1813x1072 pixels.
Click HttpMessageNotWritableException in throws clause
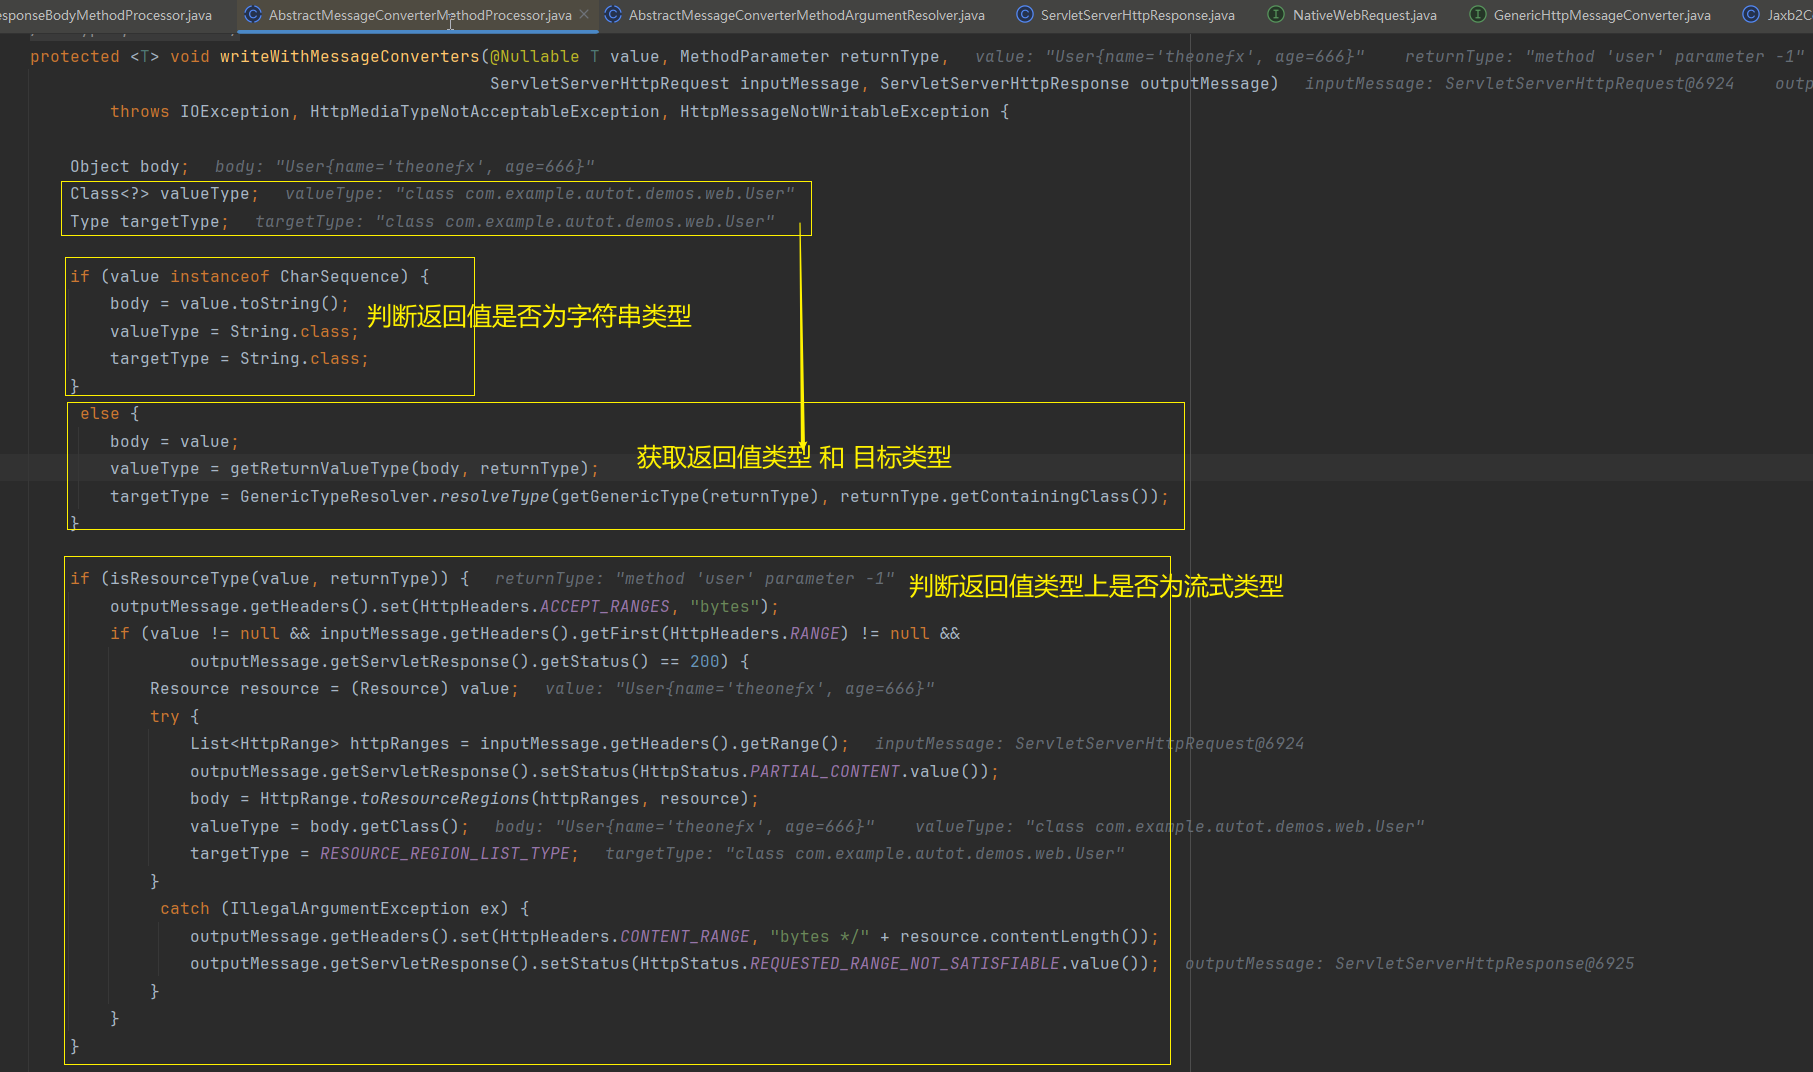[x=835, y=112]
